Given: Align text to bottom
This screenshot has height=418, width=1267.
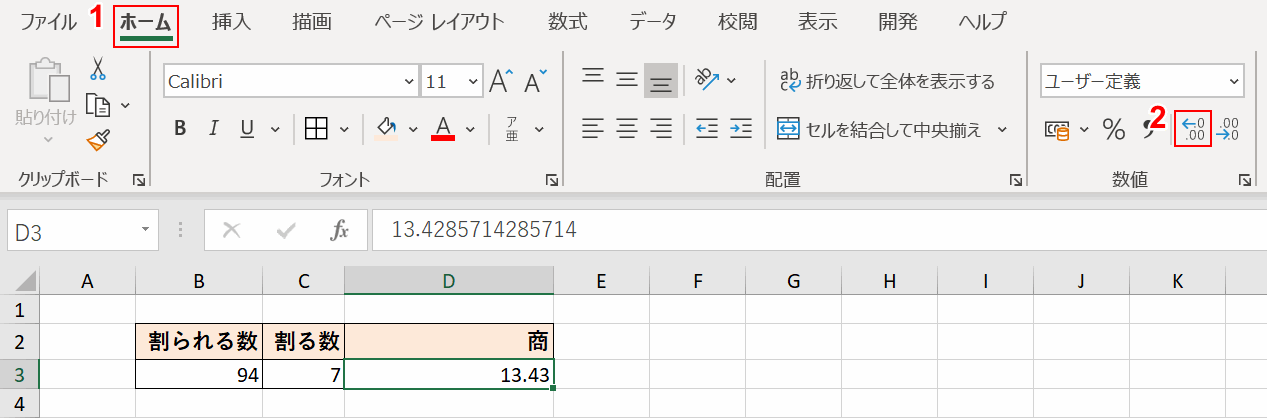Looking at the screenshot, I should (660, 81).
